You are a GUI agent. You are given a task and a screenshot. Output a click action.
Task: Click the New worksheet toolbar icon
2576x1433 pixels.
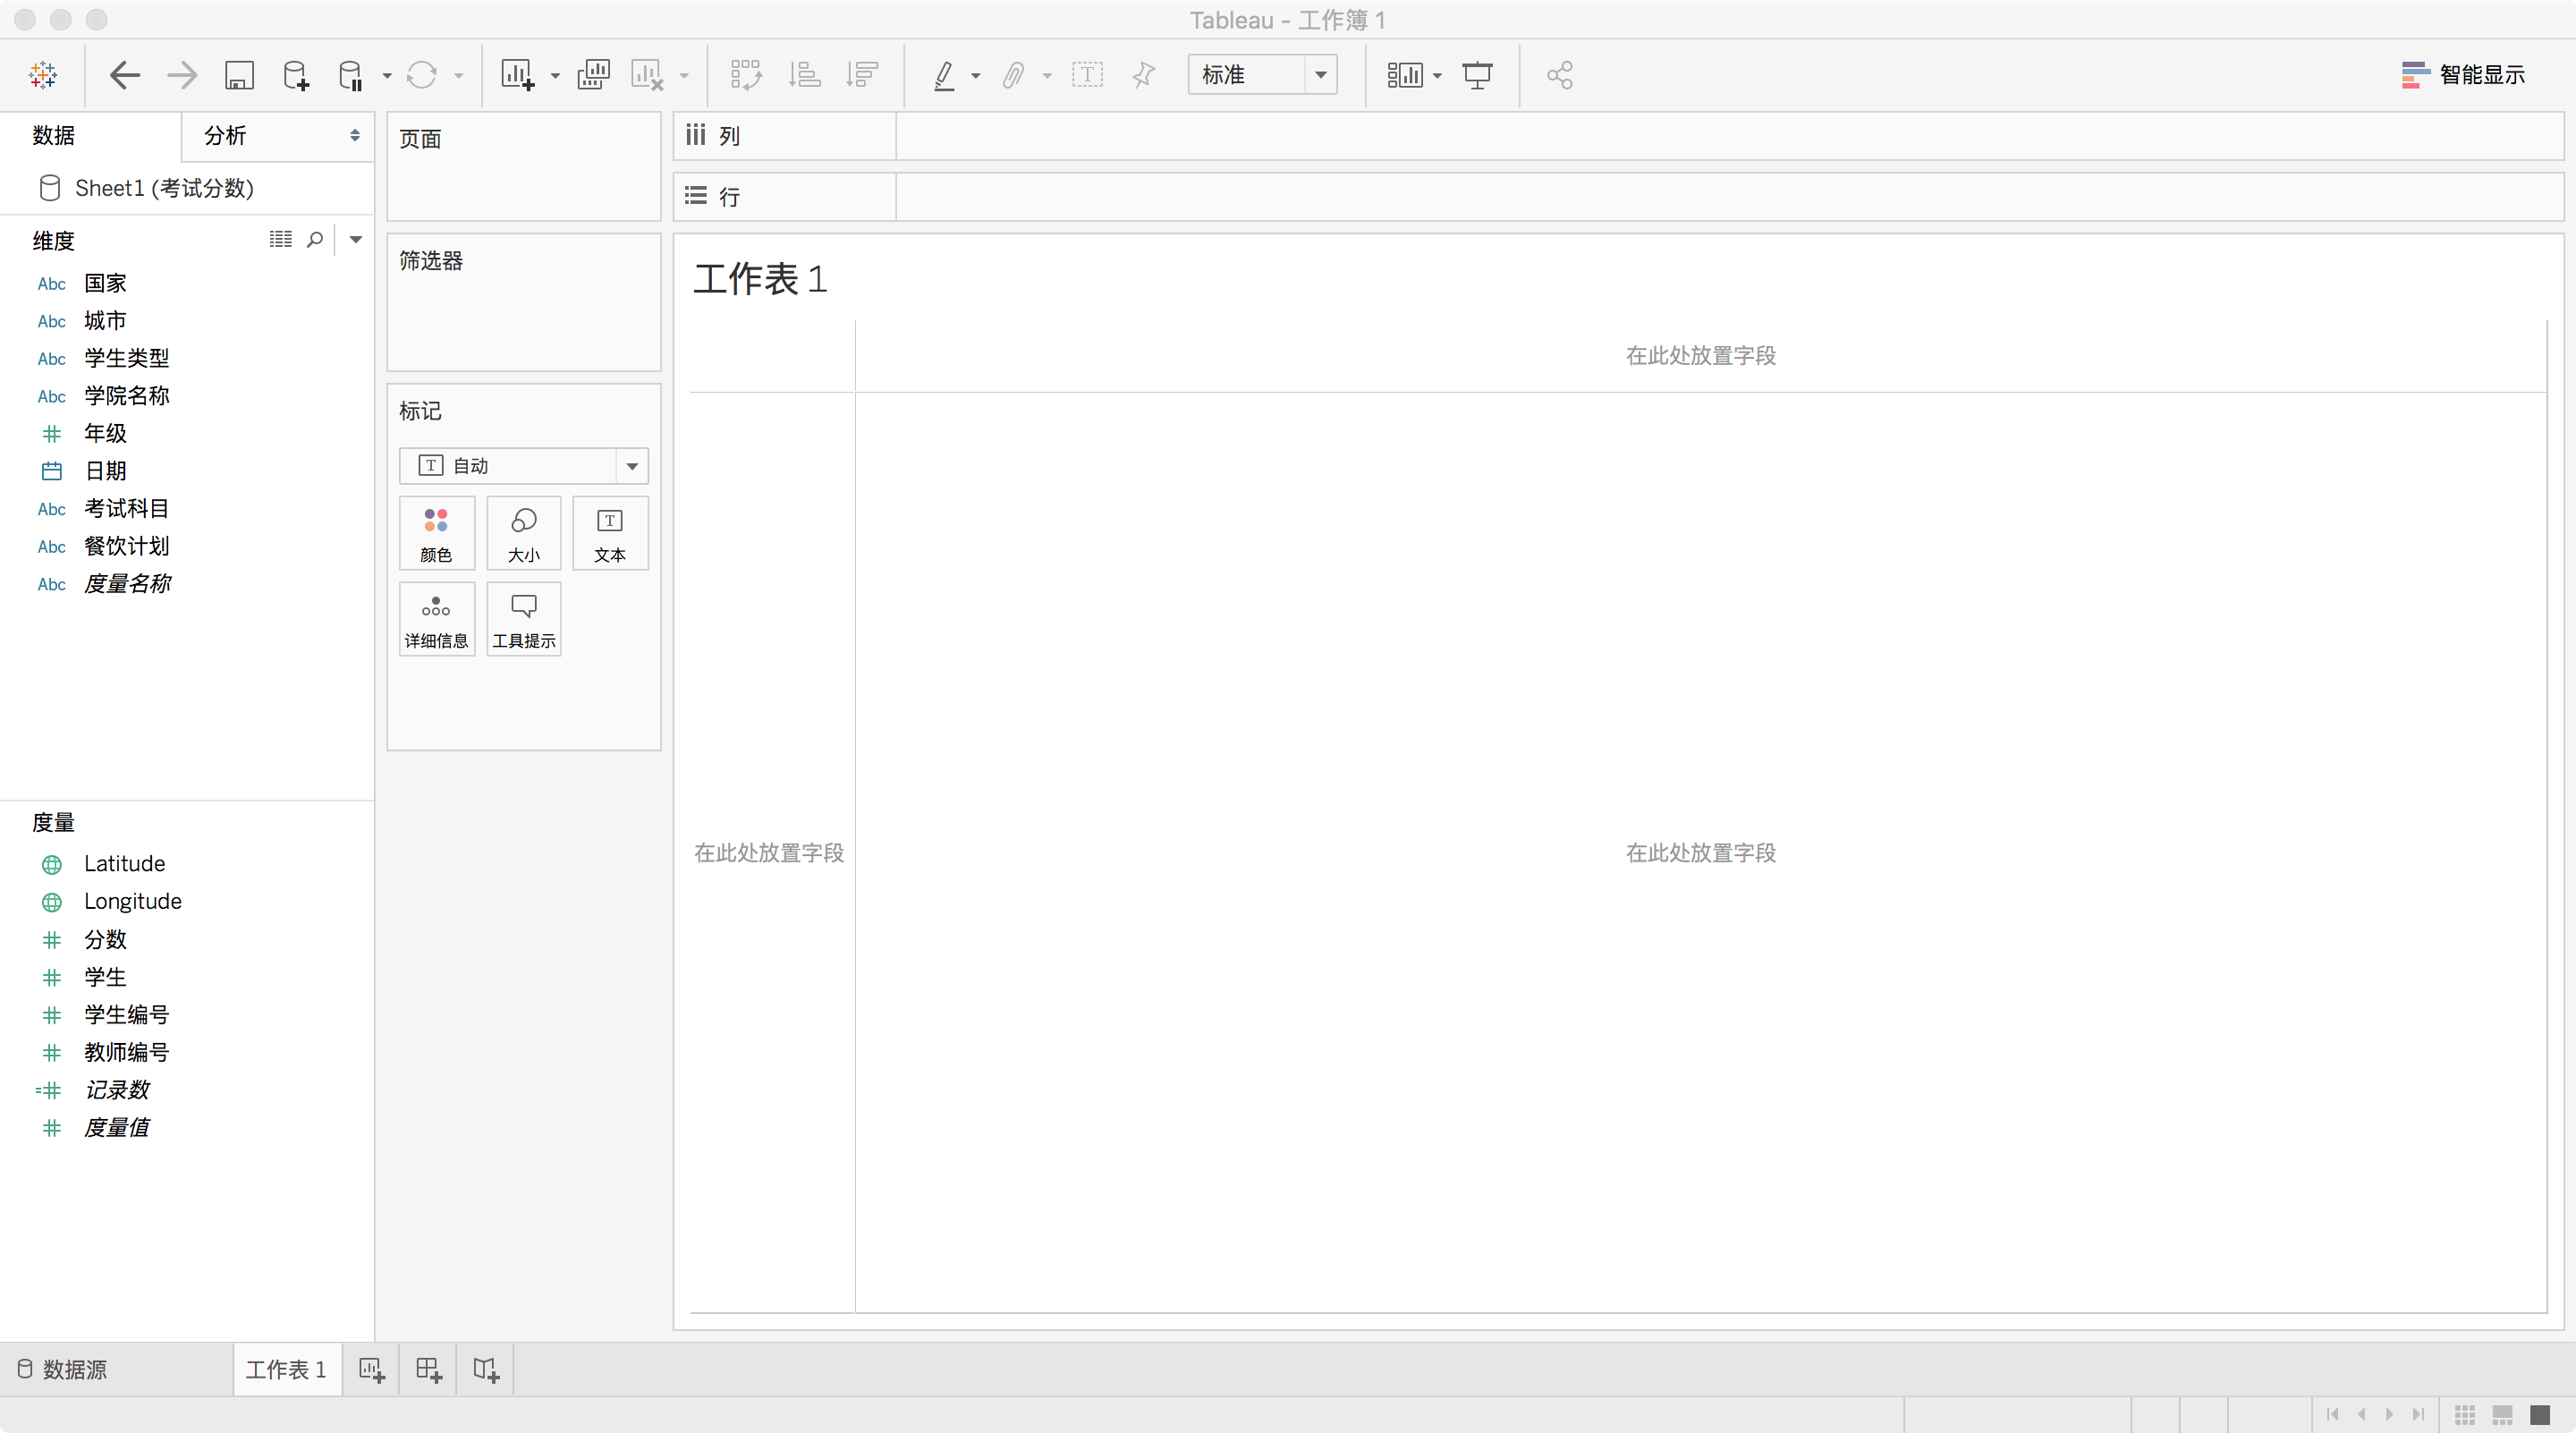[517, 75]
